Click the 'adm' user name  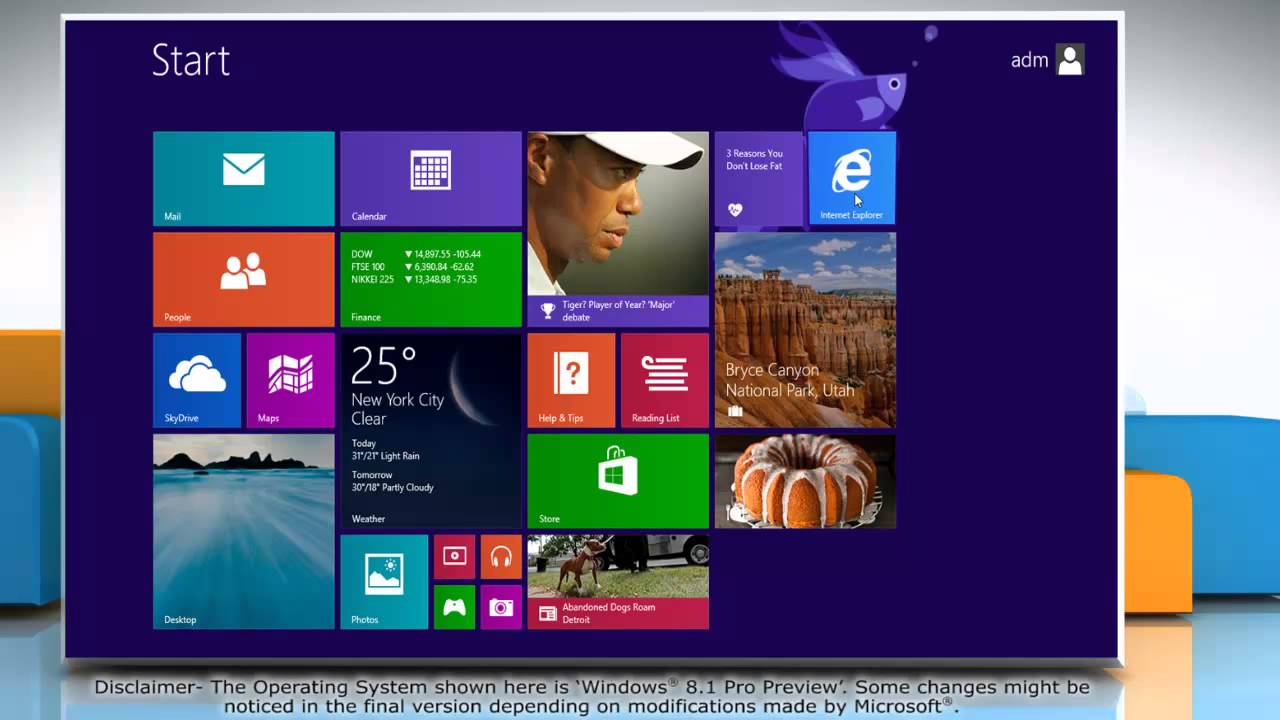pos(1029,60)
